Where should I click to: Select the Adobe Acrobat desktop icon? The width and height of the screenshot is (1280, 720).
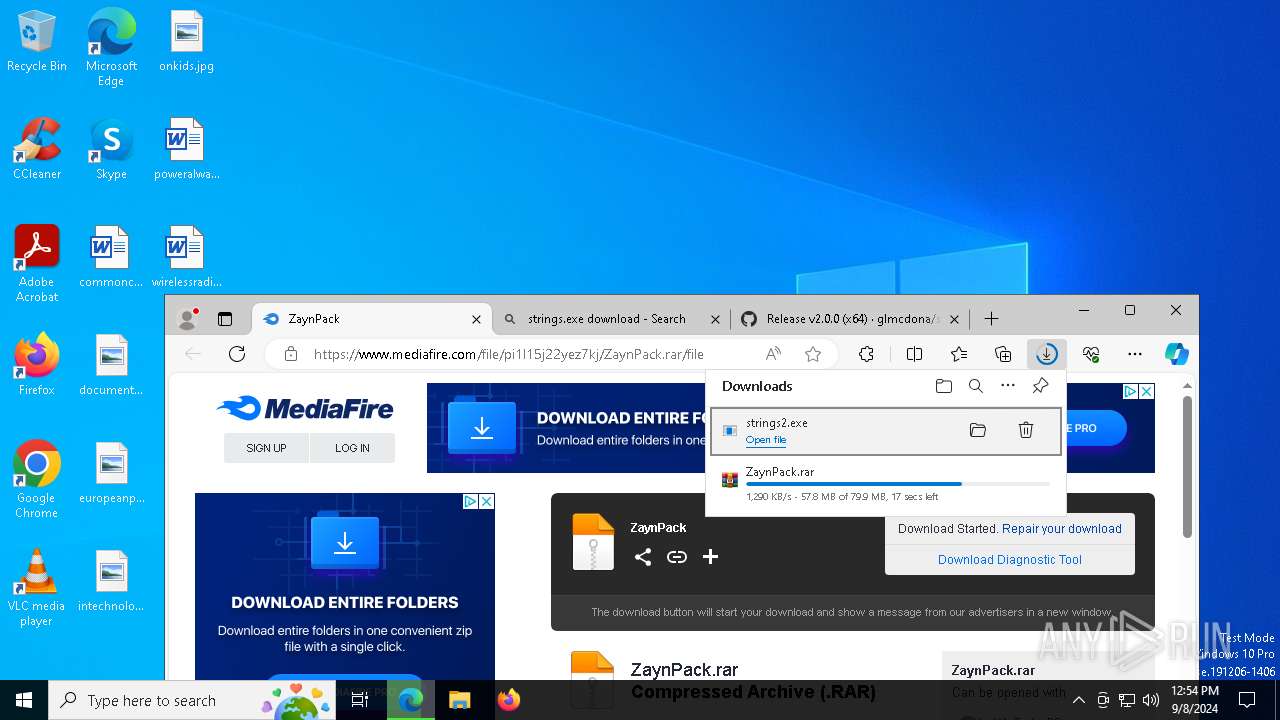pyautogui.click(x=37, y=263)
